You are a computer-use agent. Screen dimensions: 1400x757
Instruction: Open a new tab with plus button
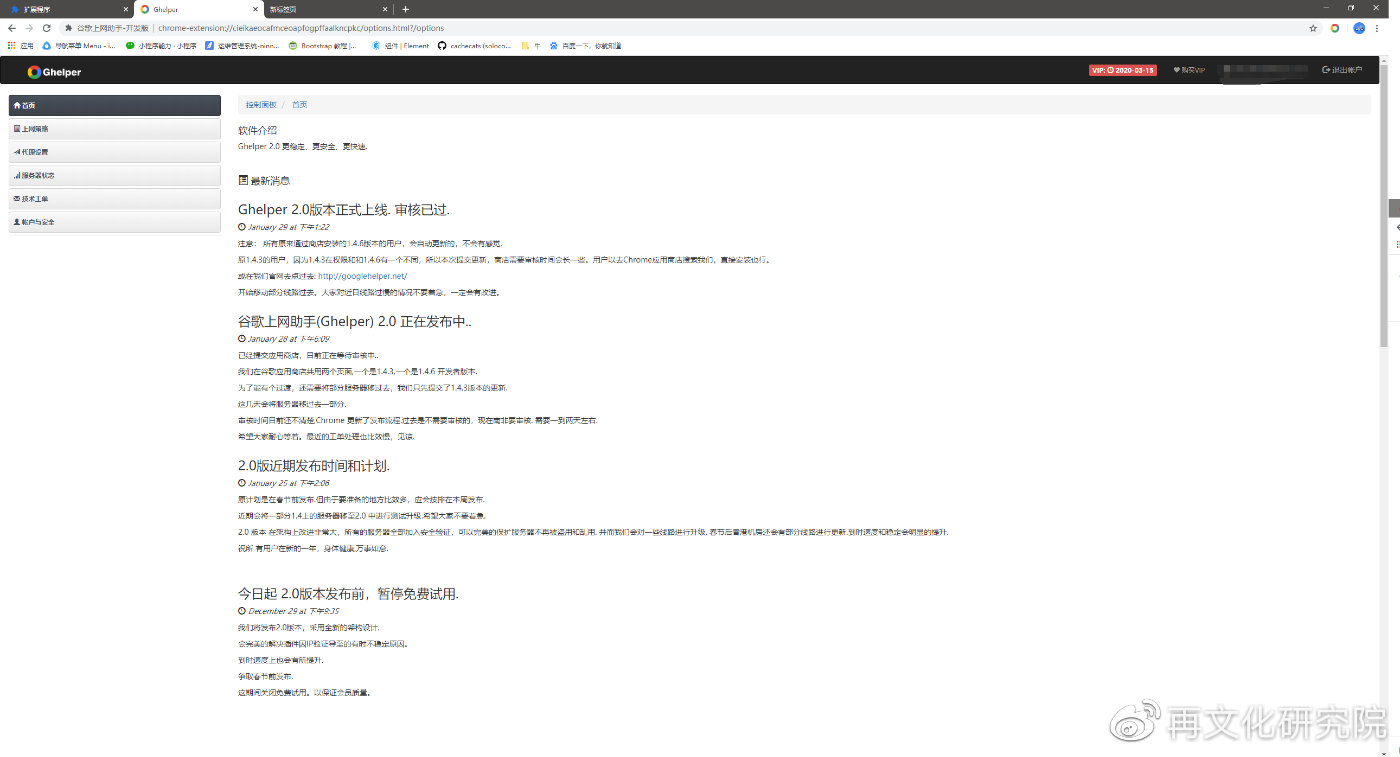click(x=405, y=9)
